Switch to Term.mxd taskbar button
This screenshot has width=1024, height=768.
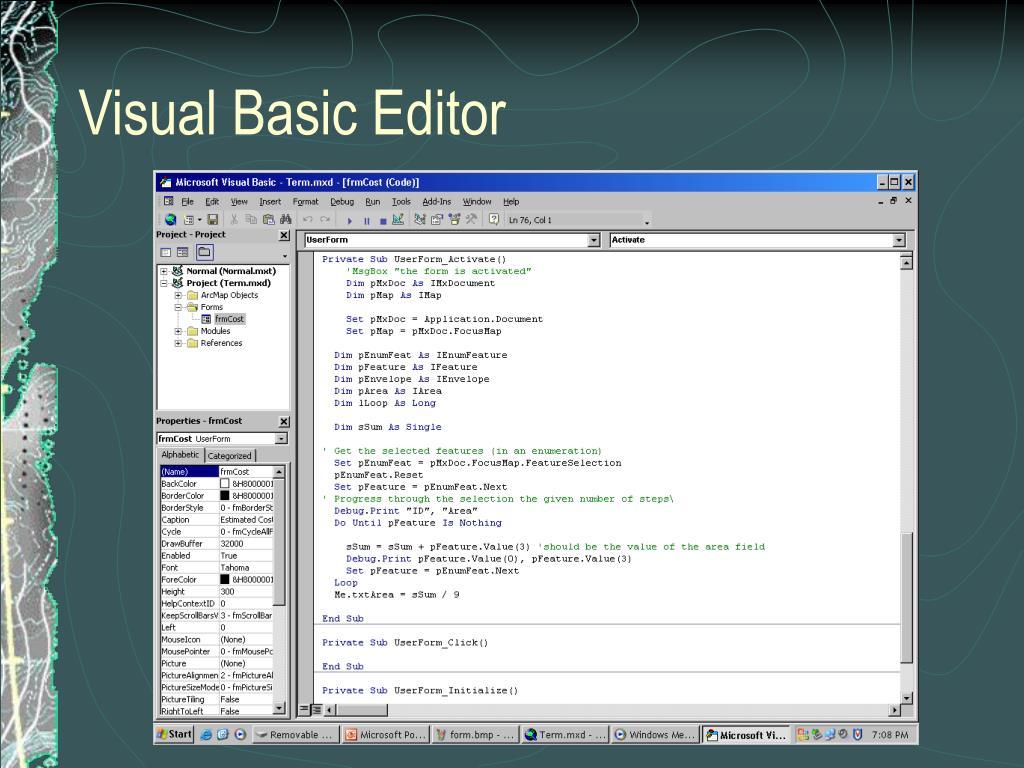[x=566, y=735]
